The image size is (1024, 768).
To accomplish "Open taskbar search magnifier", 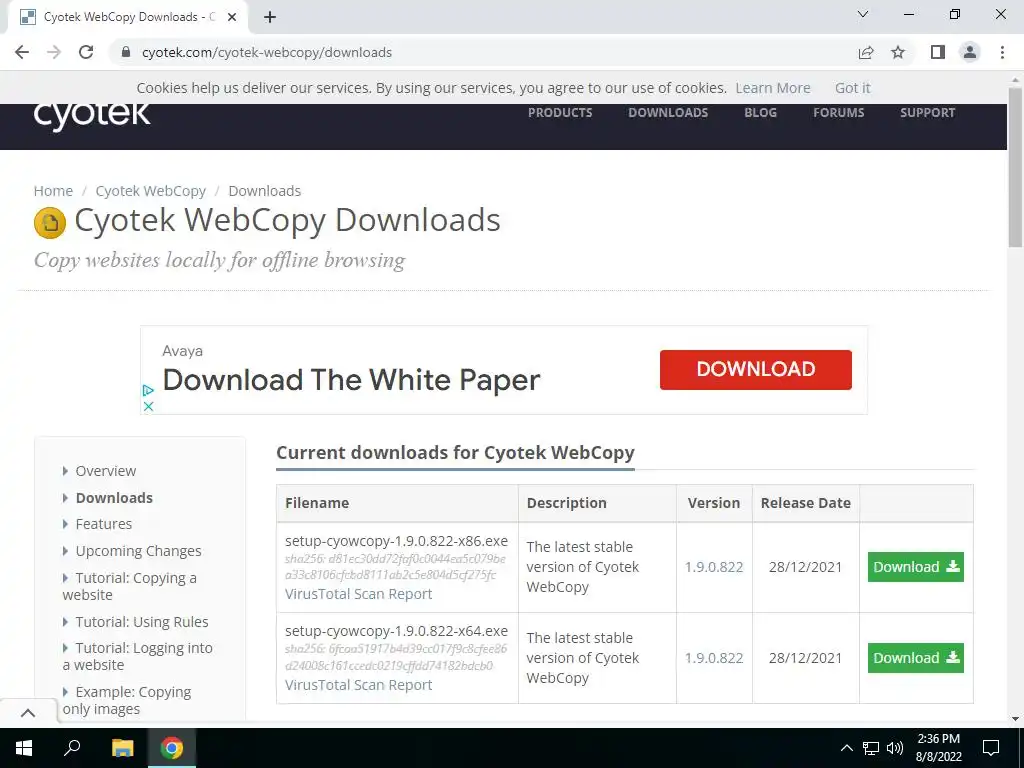I will pyautogui.click(x=72, y=748).
